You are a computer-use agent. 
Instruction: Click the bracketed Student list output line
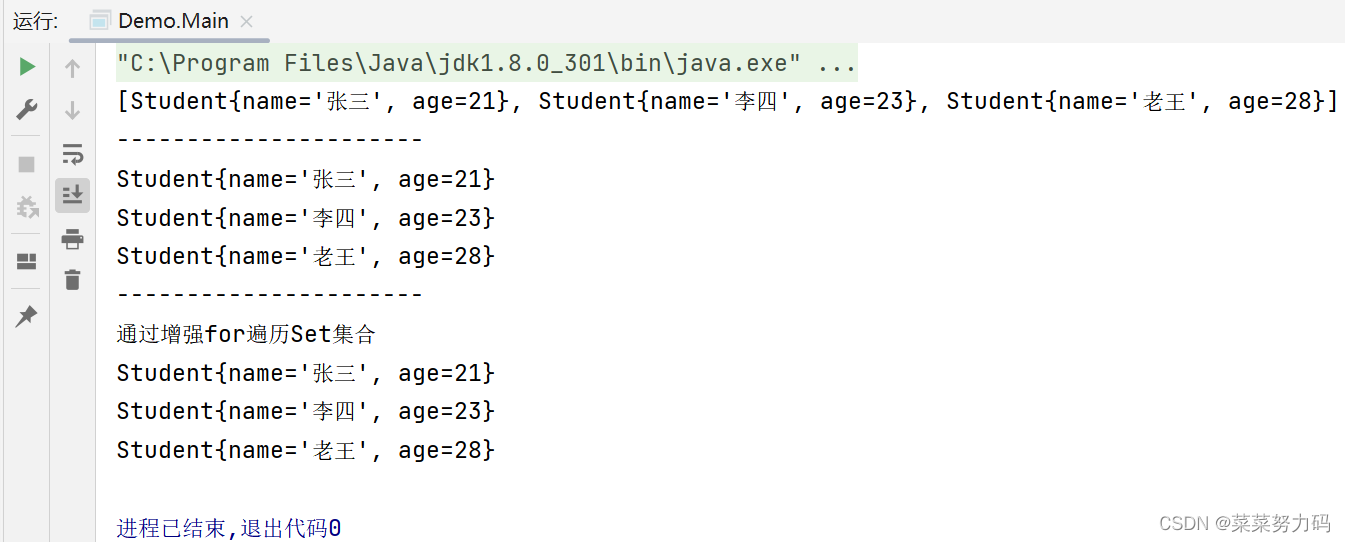tap(726, 102)
